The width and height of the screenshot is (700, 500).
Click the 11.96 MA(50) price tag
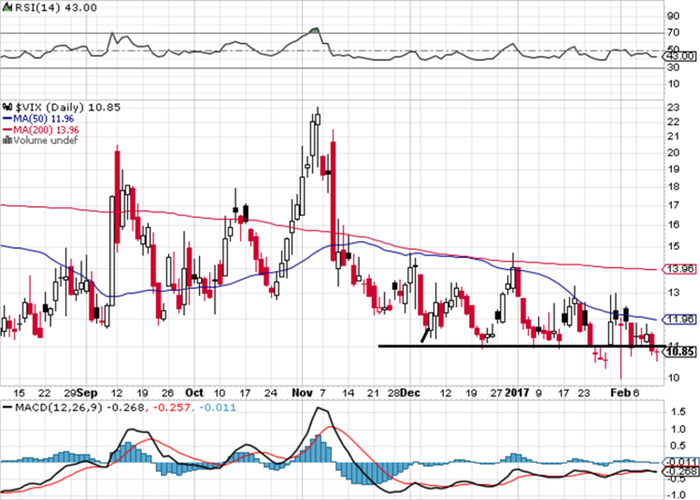click(x=680, y=319)
